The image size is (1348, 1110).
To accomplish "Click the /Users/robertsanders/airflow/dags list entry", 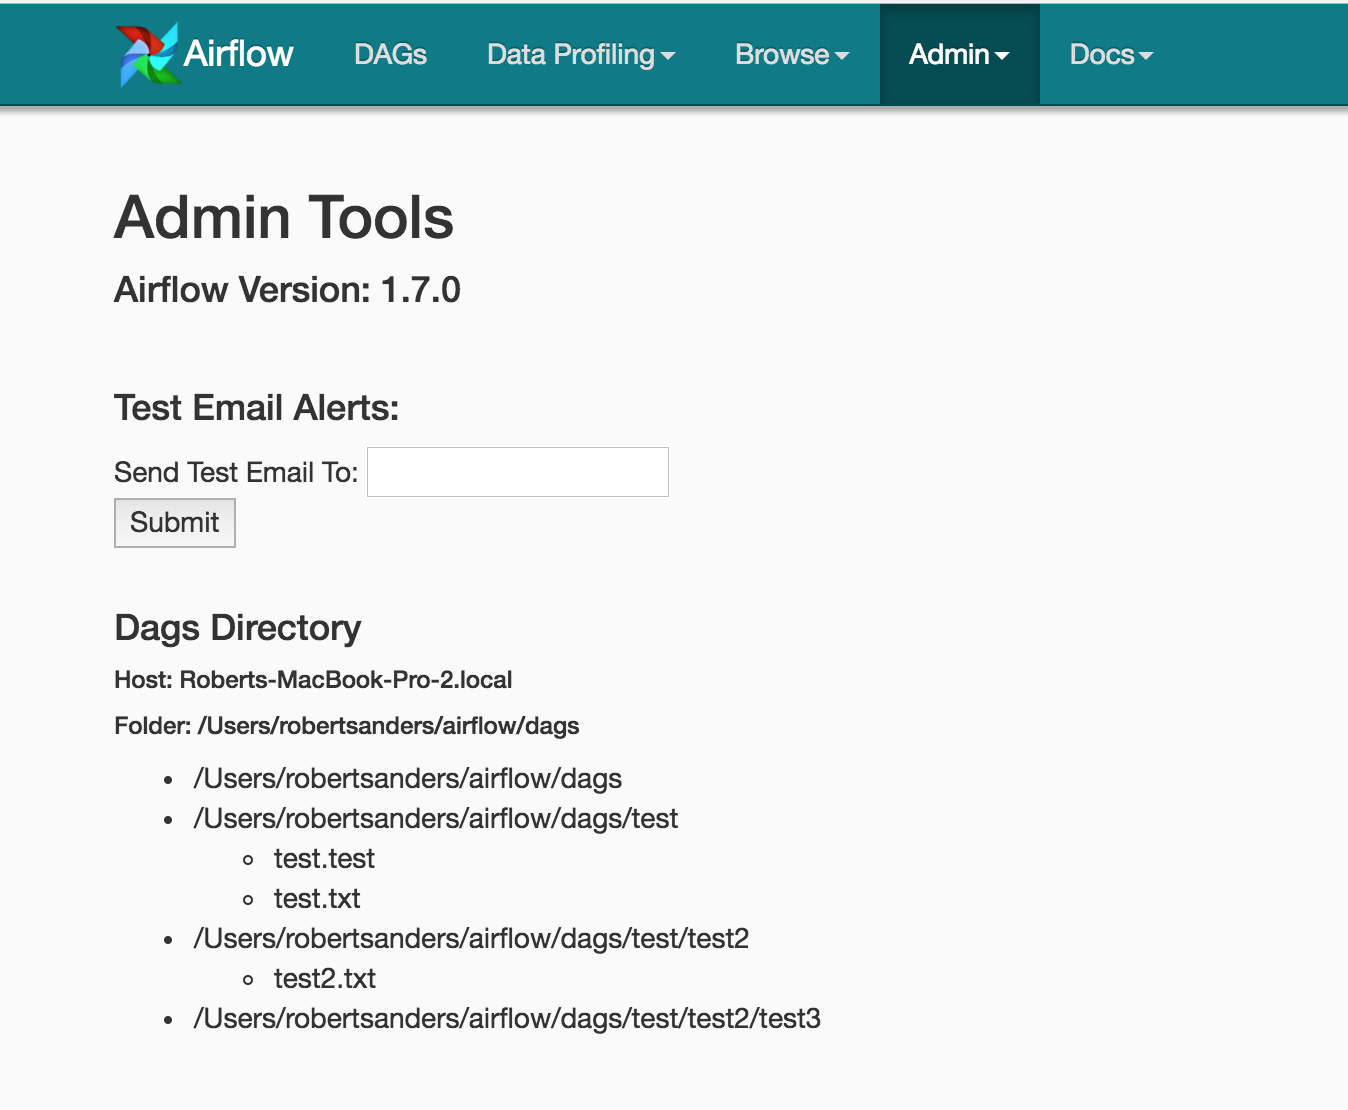I will tap(408, 778).
